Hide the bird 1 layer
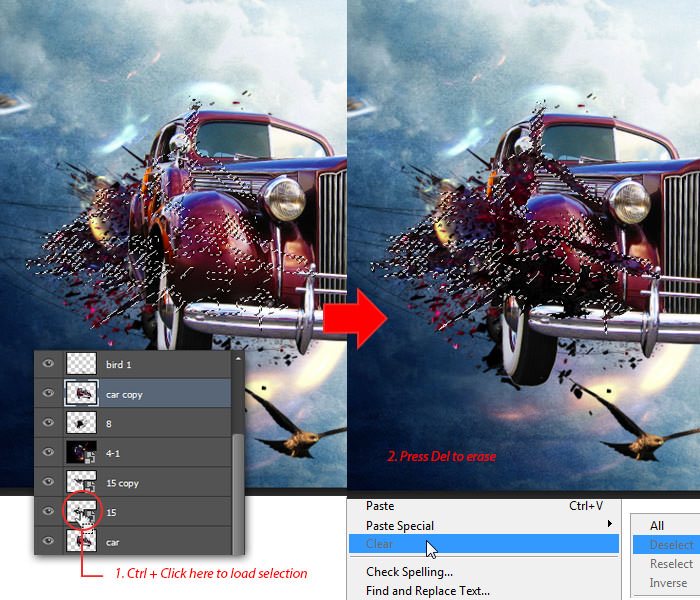This screenshot has width=700, height=600. tap(48, 363)
